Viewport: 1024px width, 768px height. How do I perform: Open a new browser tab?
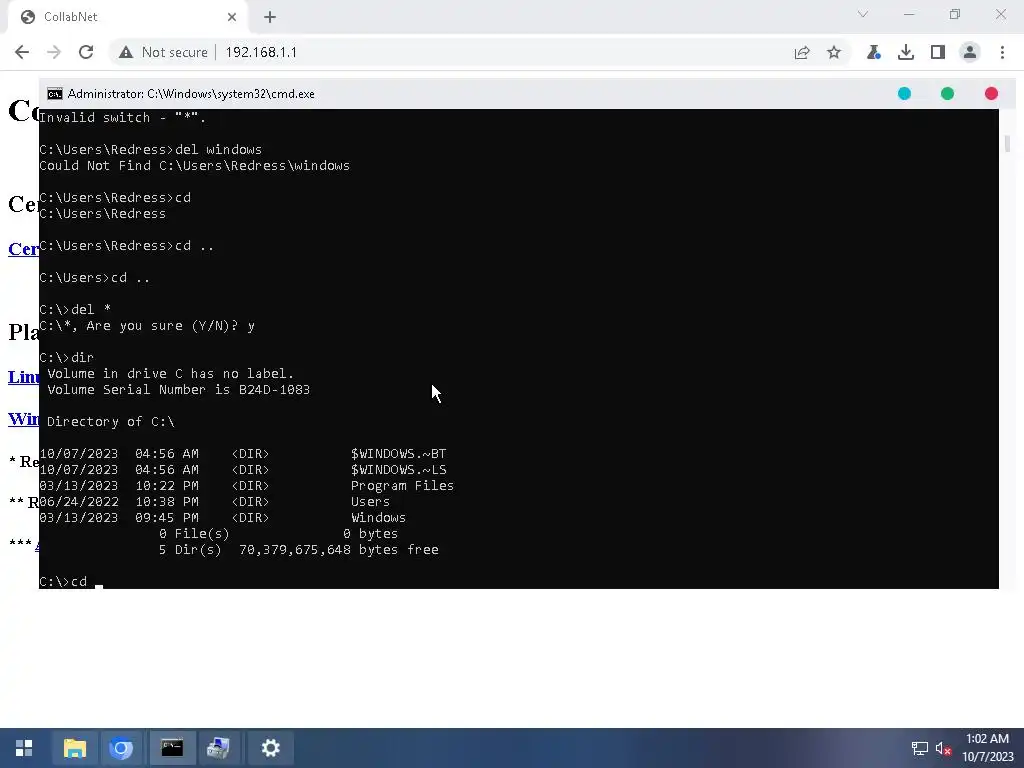click(x=270, y=17)
